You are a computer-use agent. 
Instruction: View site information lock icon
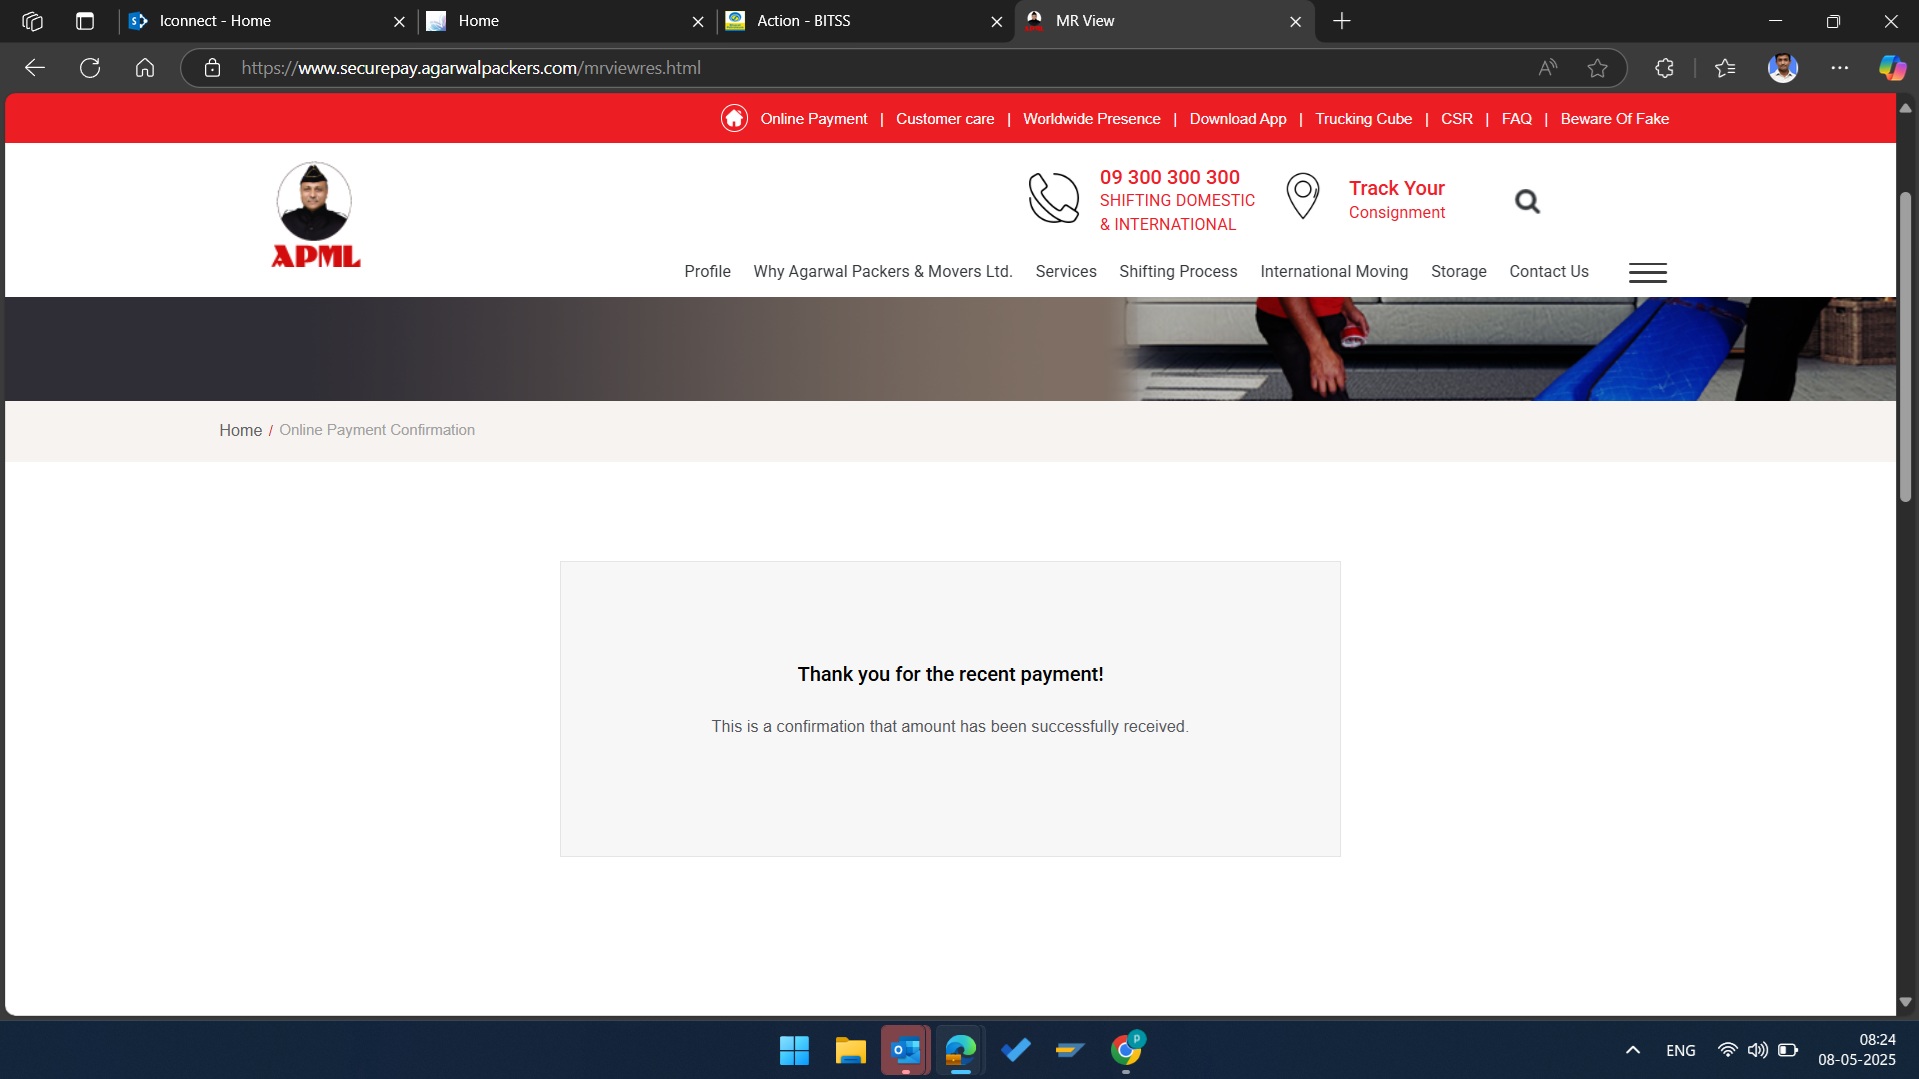[x=212, y=68]
